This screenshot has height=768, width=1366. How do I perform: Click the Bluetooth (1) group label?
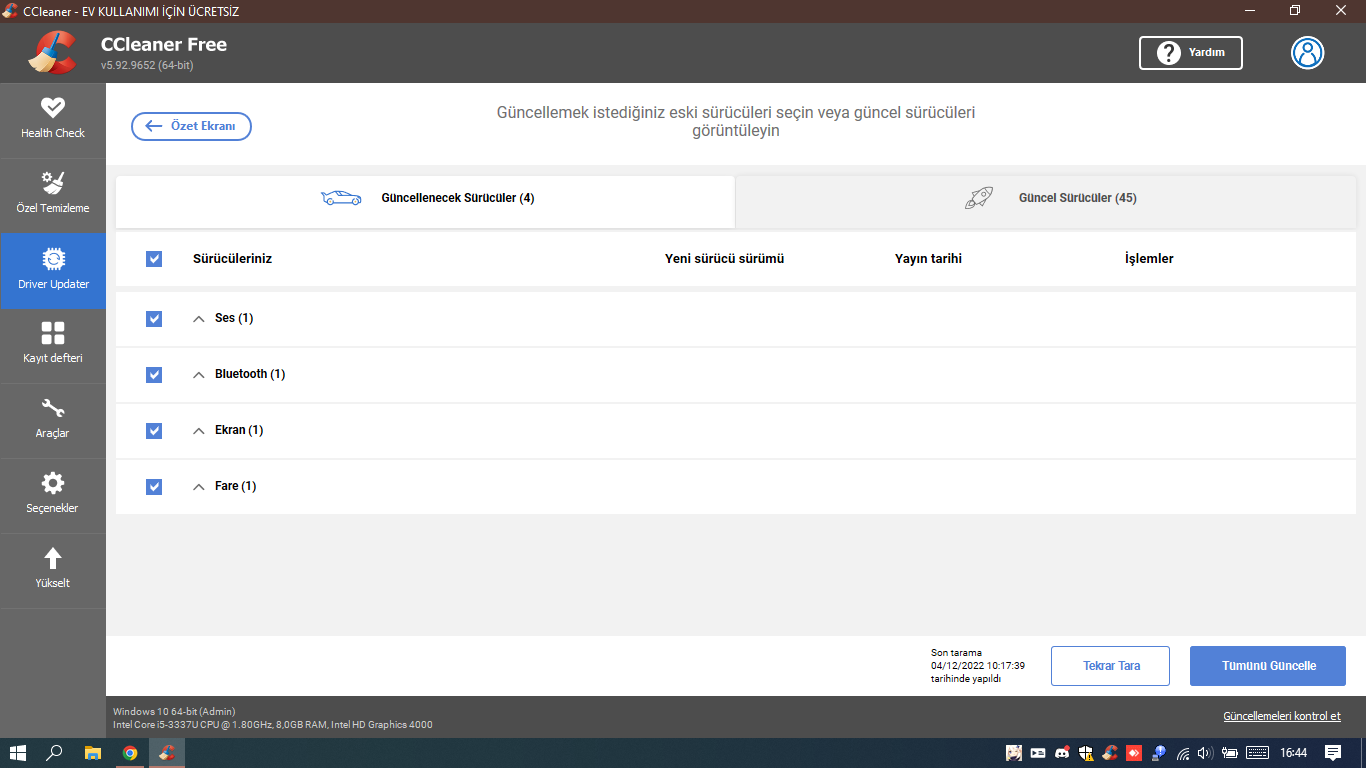[250, 374]
